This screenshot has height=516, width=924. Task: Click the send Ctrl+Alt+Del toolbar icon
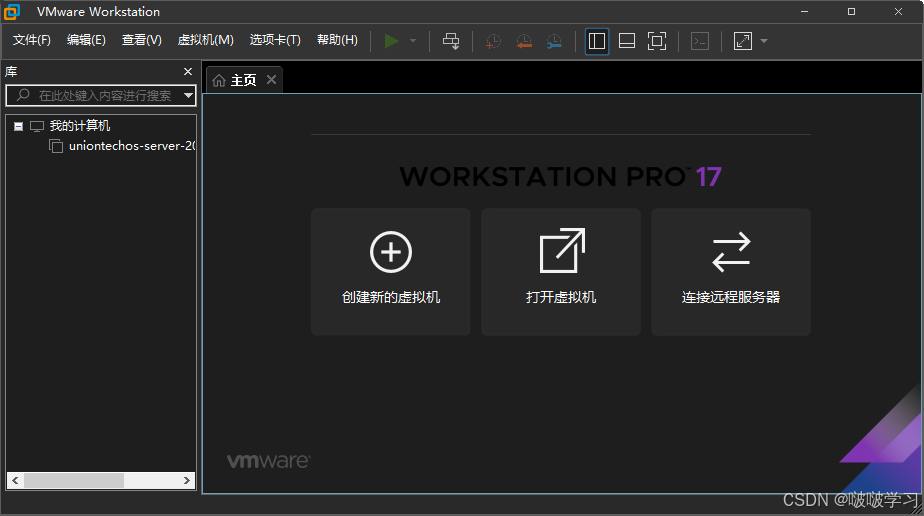click(x=451, y=41)
